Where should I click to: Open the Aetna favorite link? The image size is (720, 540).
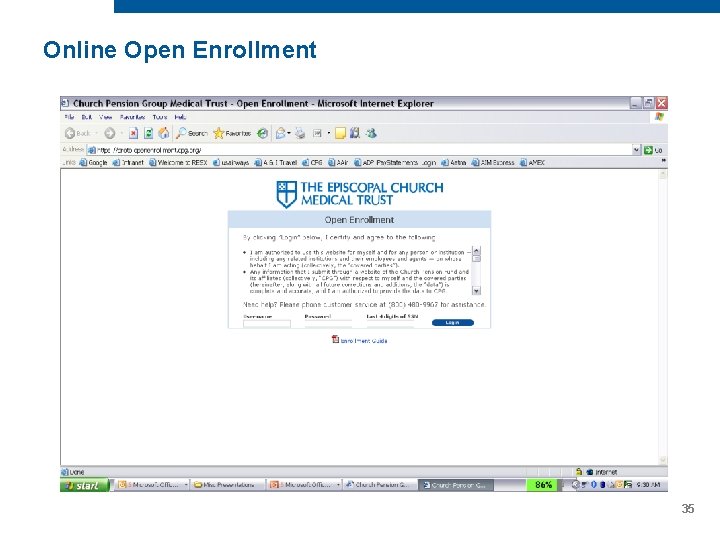pyautogui.click(x=454, y=163)
